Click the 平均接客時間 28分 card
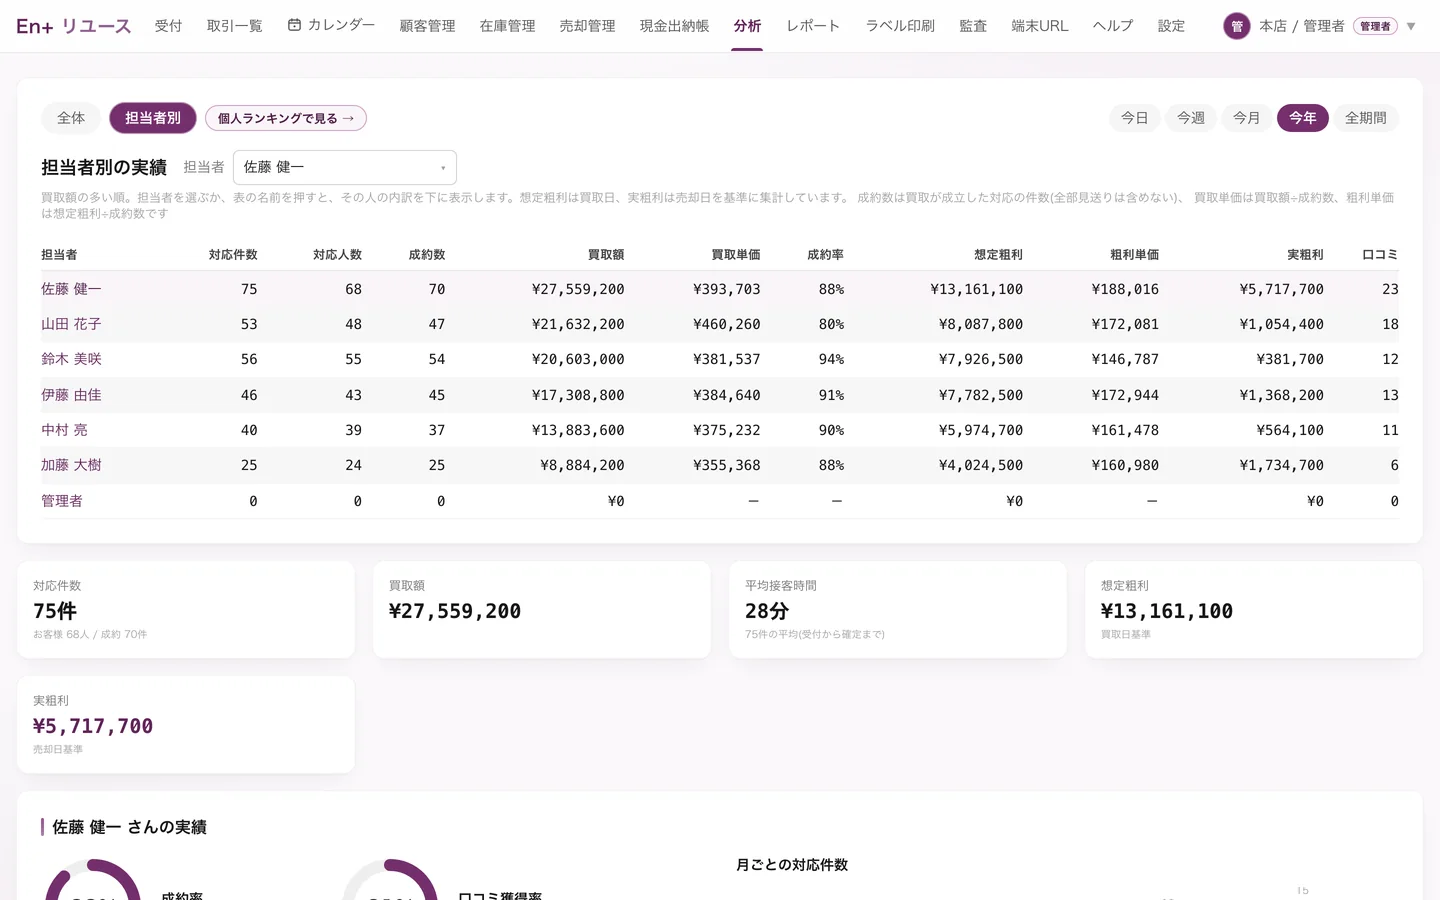The width and height of the screenshot is (1440, 900). (898, 609)
